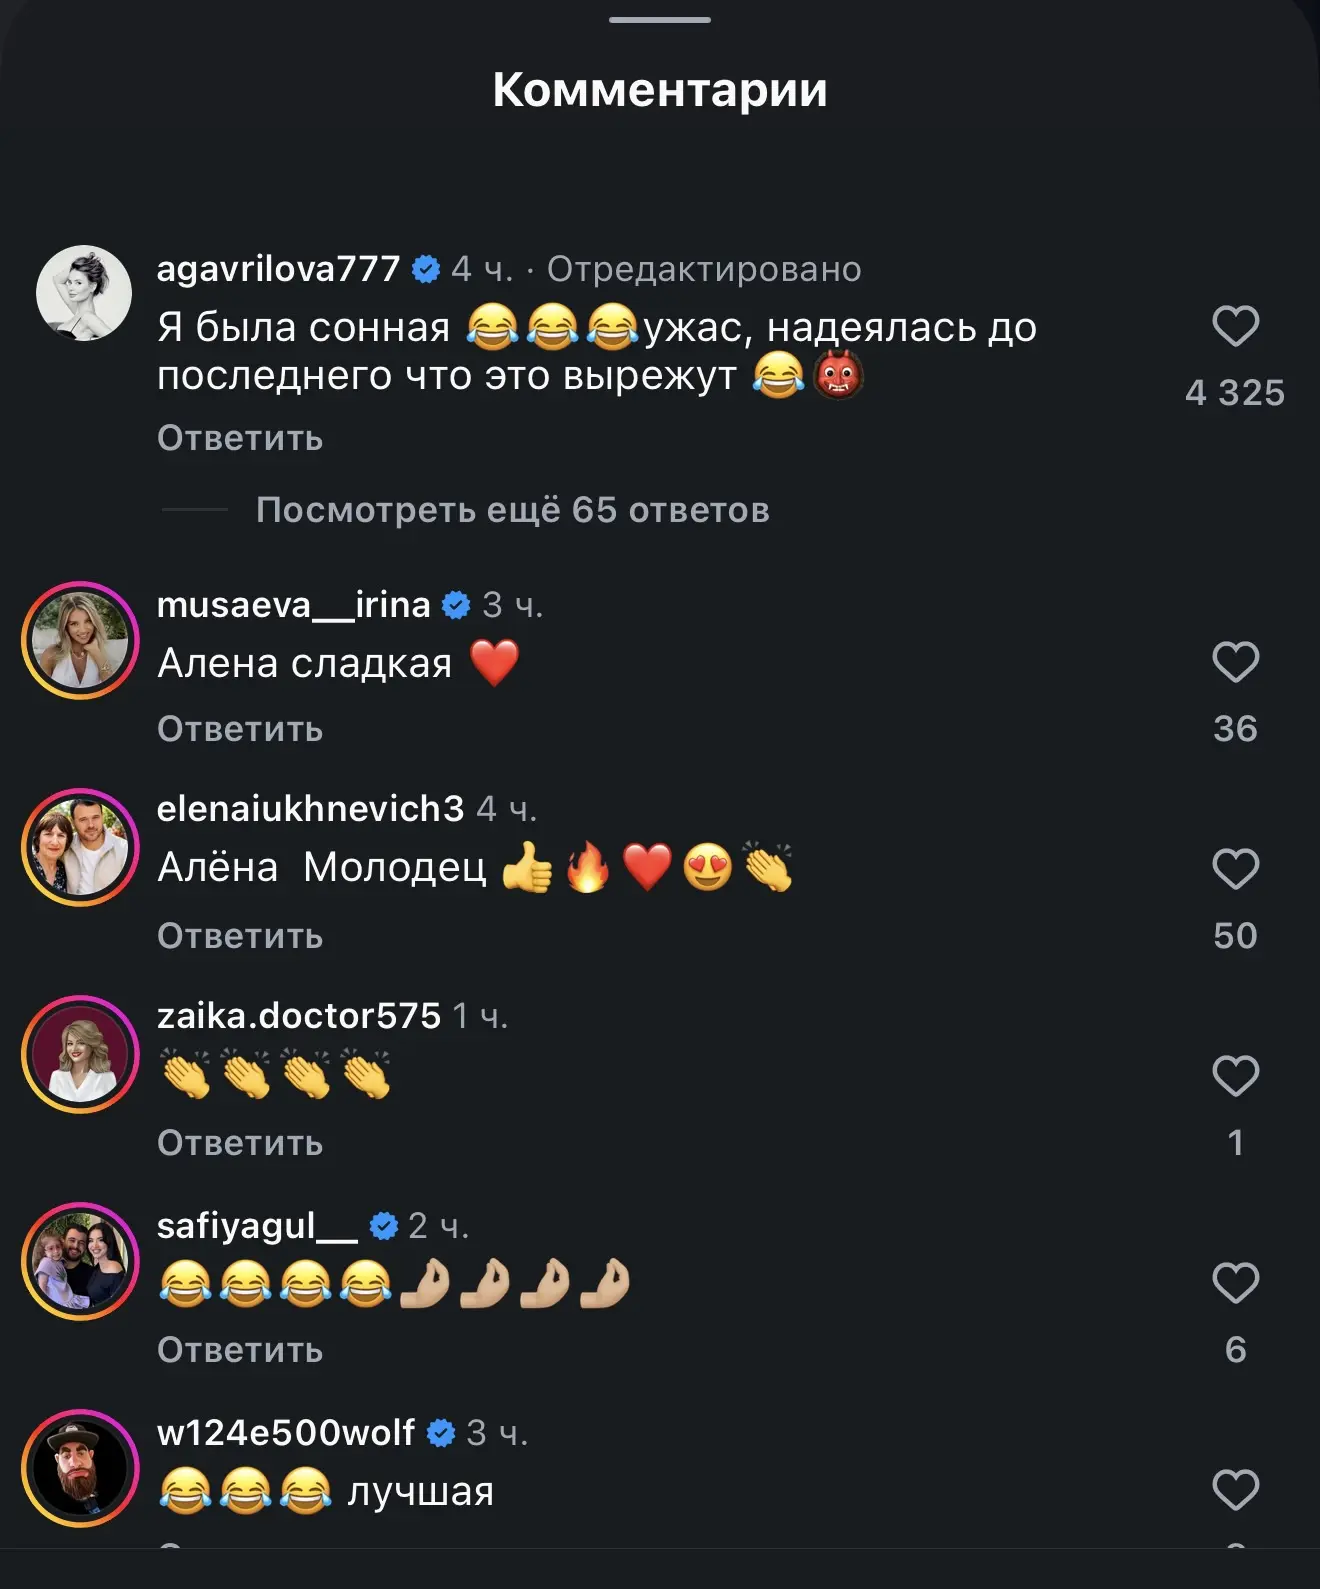Reply to musaeva__irina's comment

(x=240, y=729)
